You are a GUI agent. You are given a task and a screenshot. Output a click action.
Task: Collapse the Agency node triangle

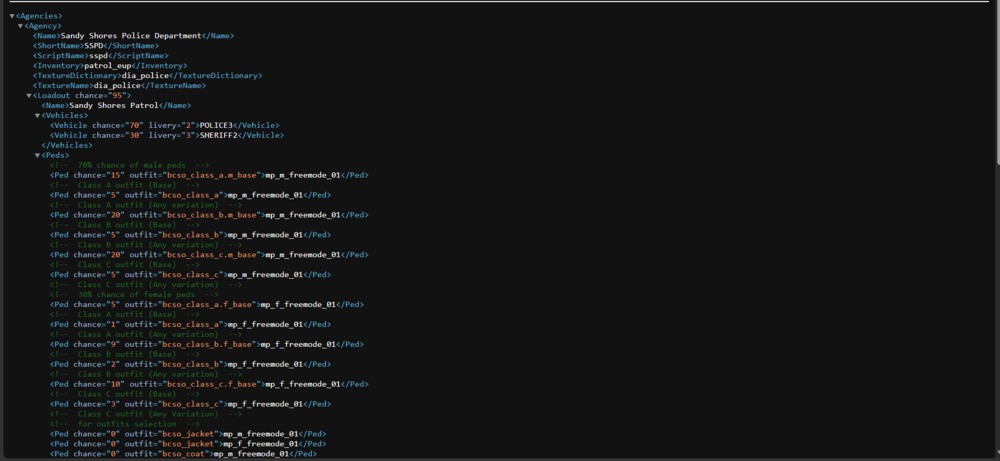pos(20,26)
